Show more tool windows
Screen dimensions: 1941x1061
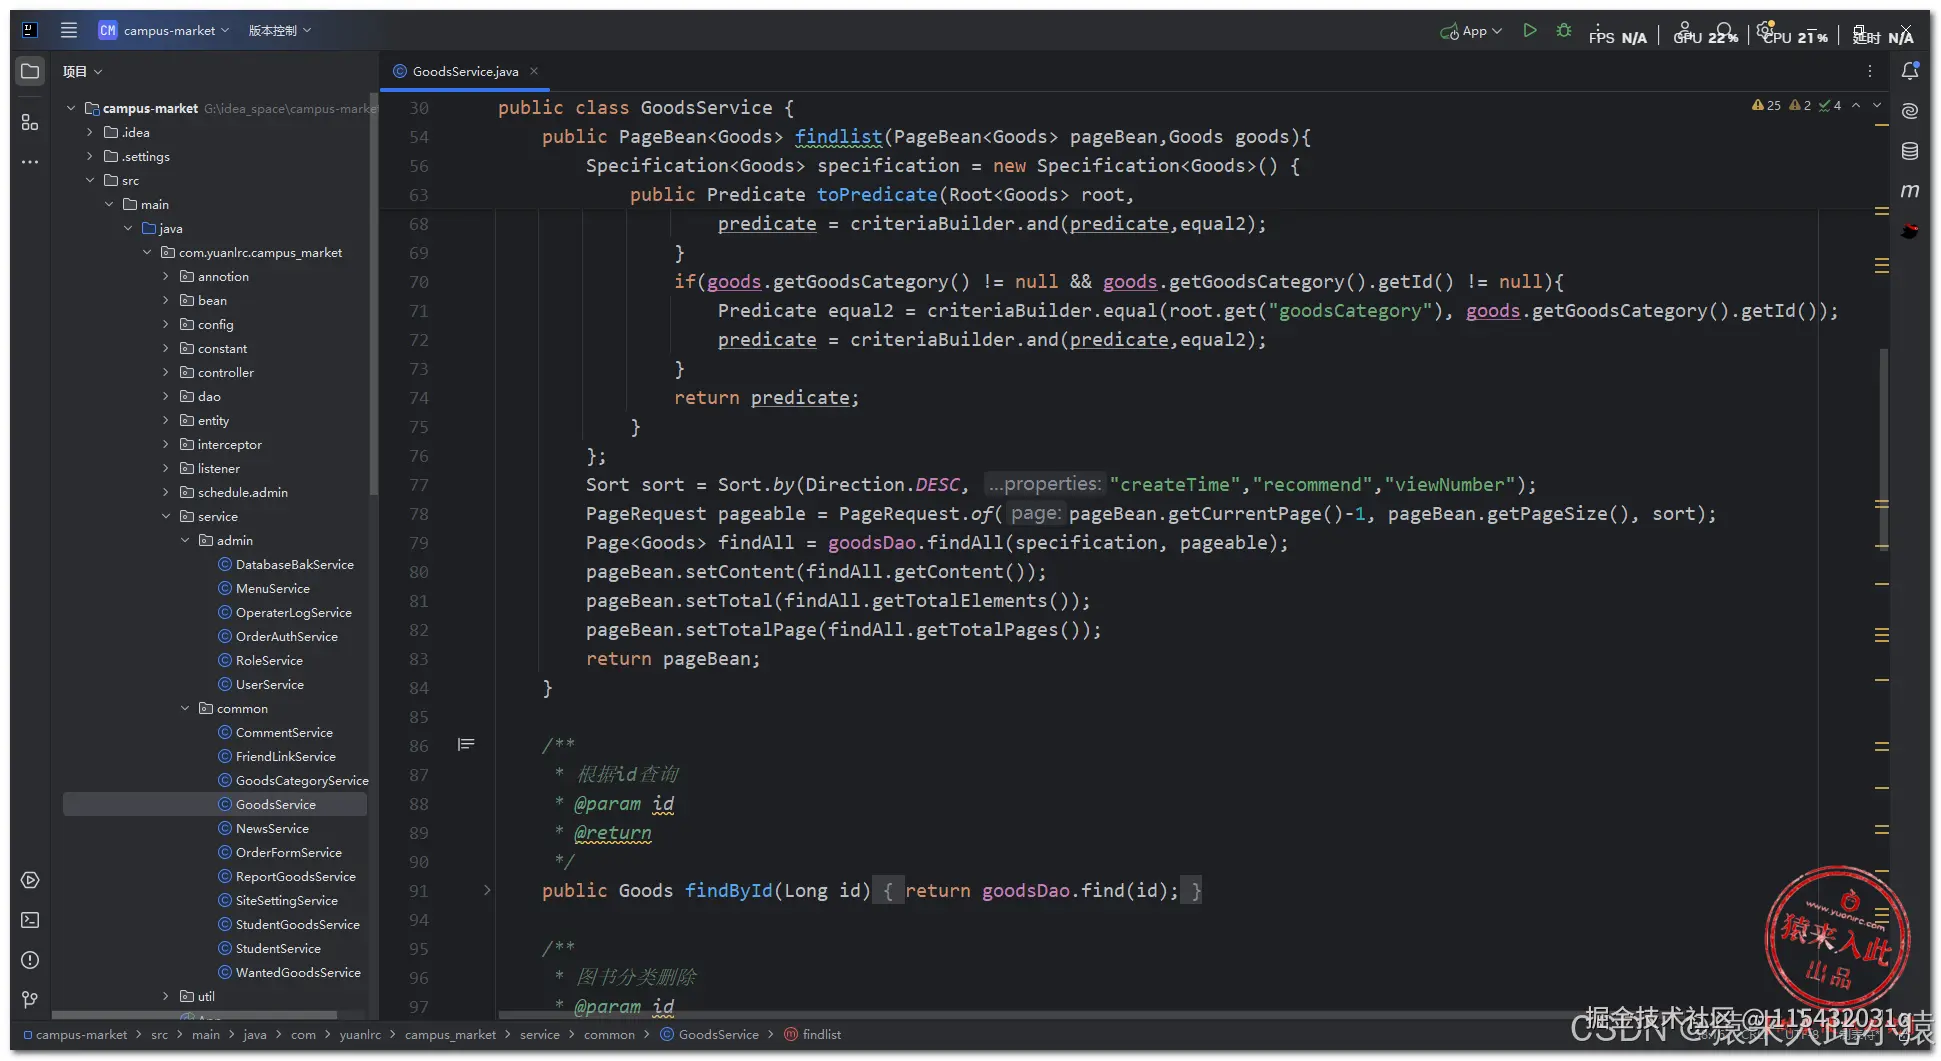30,161
